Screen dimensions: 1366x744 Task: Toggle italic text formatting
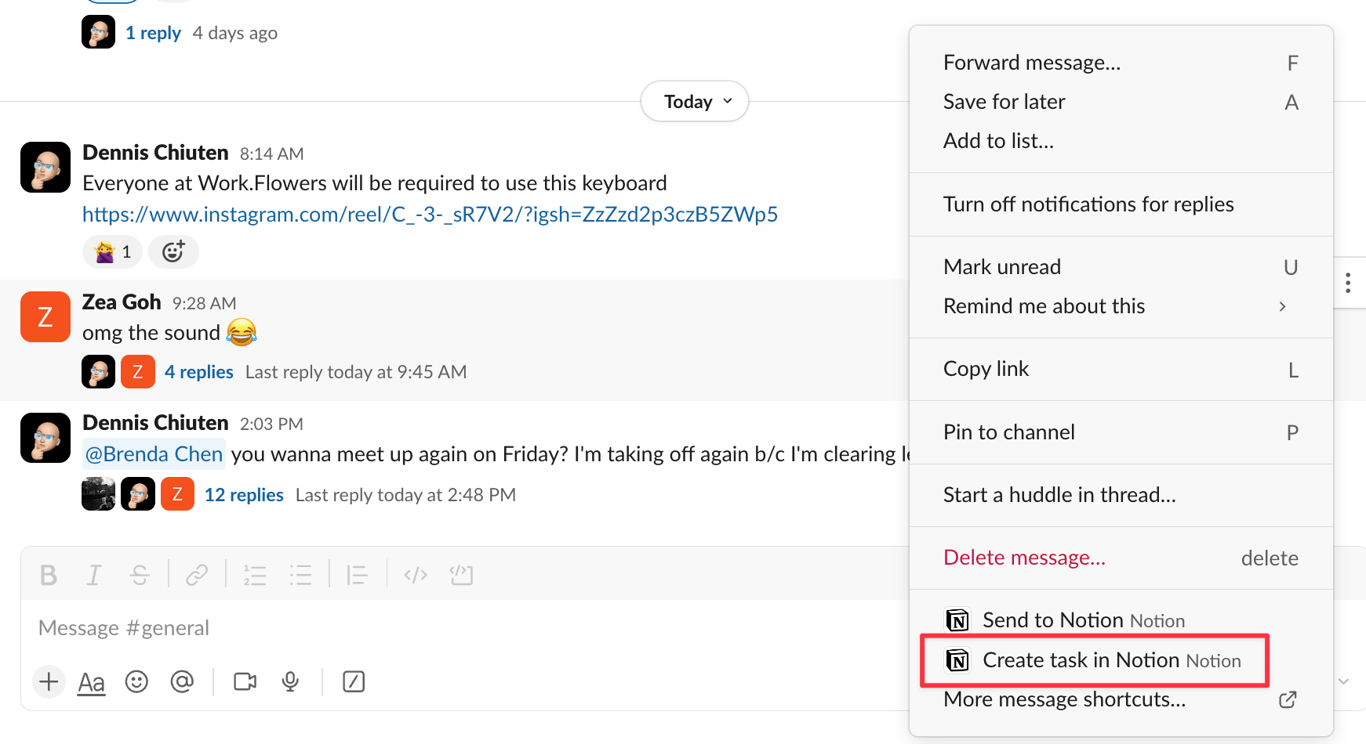(x=94, y=575)
